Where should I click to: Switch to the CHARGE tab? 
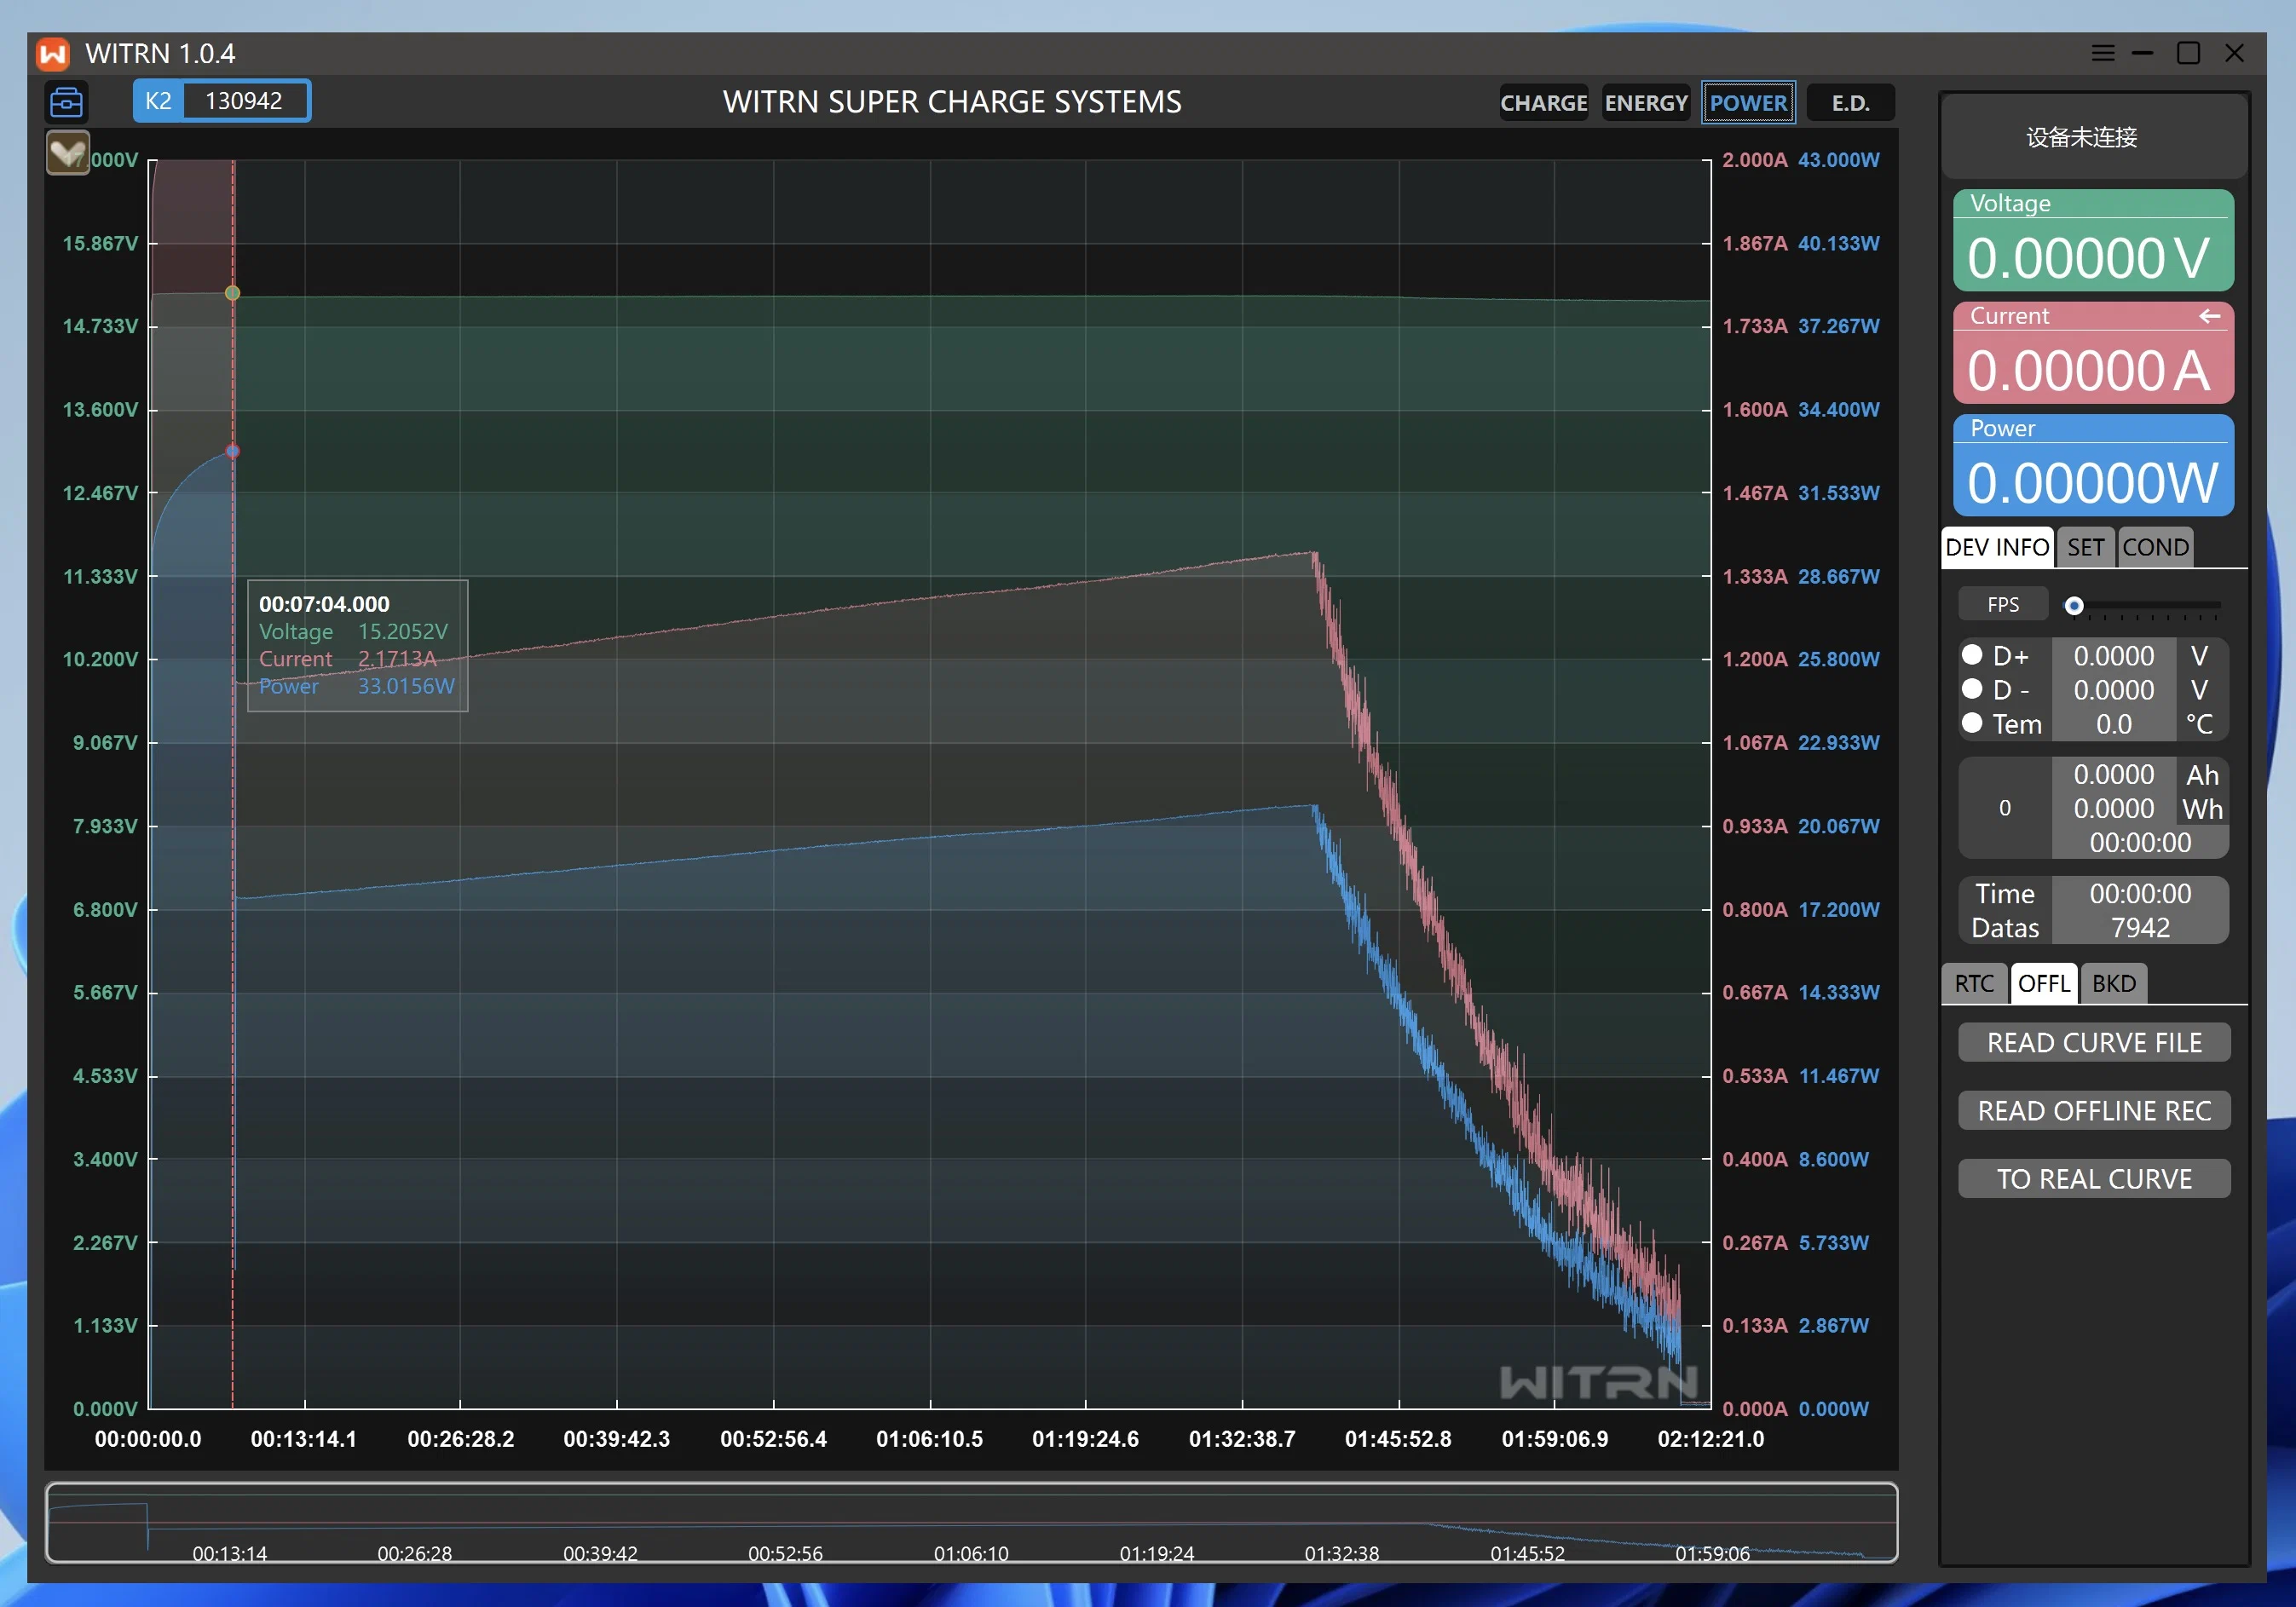[1543, 103]
